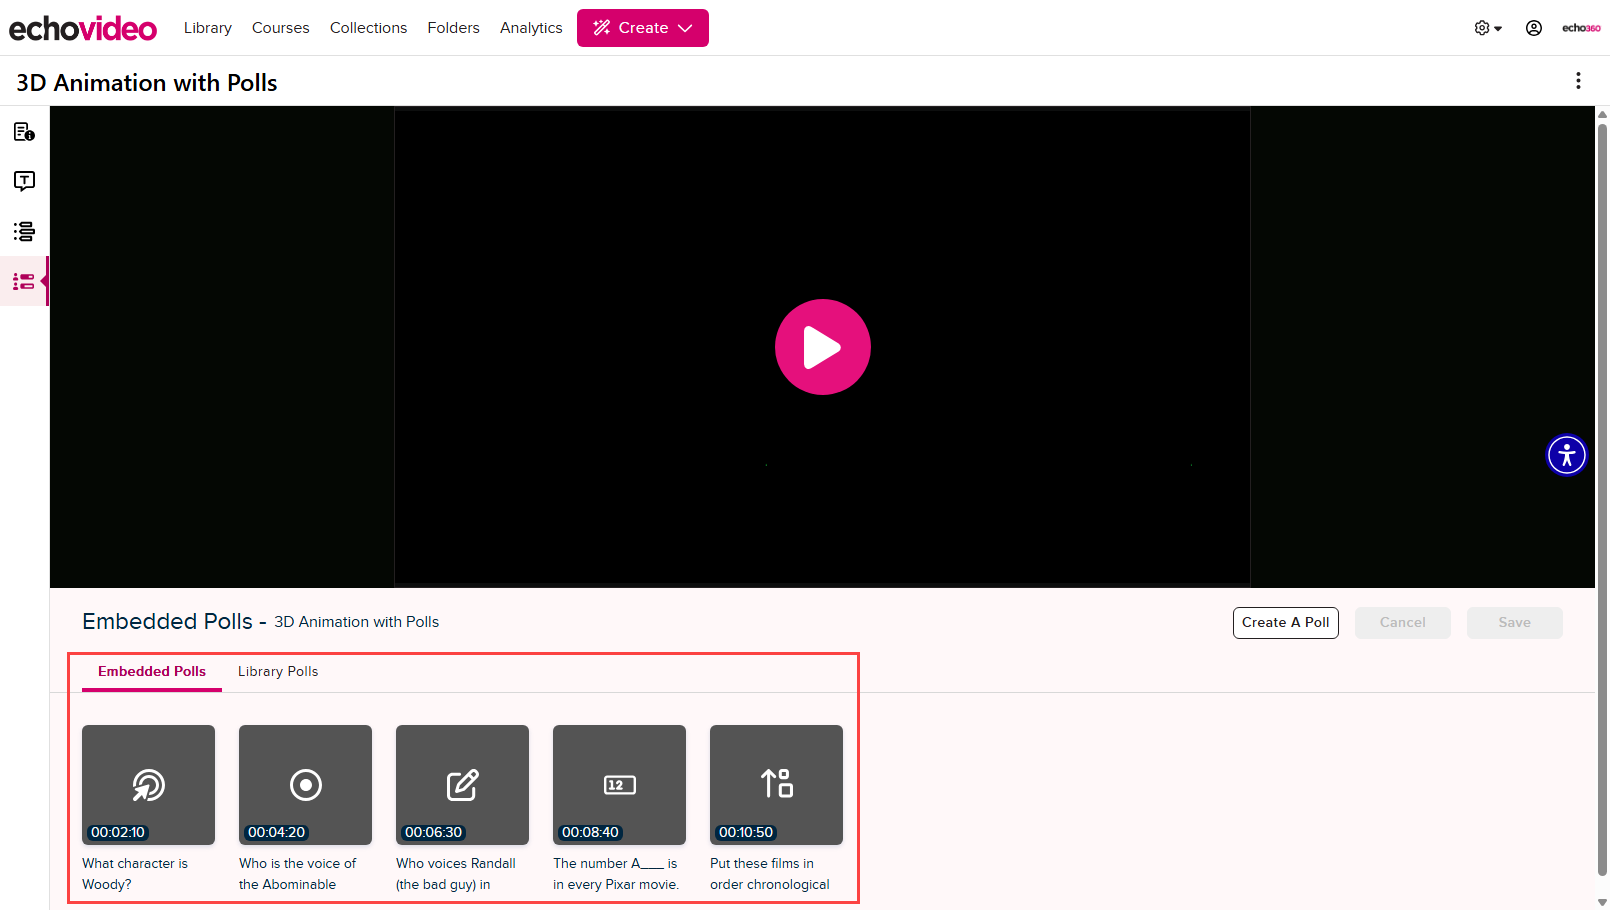Screen dimensions: 1610x910
Task: Click the echo360 logo at top right
Action: pos(1581,28)
